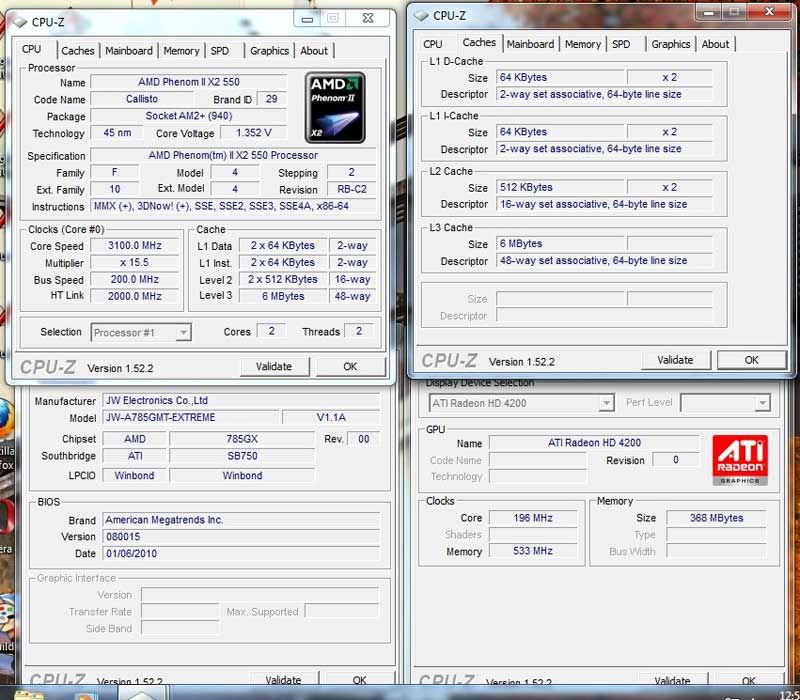The image size is (800, 700).
Task: Click Validate in the processor window
Action: (274, 366)
